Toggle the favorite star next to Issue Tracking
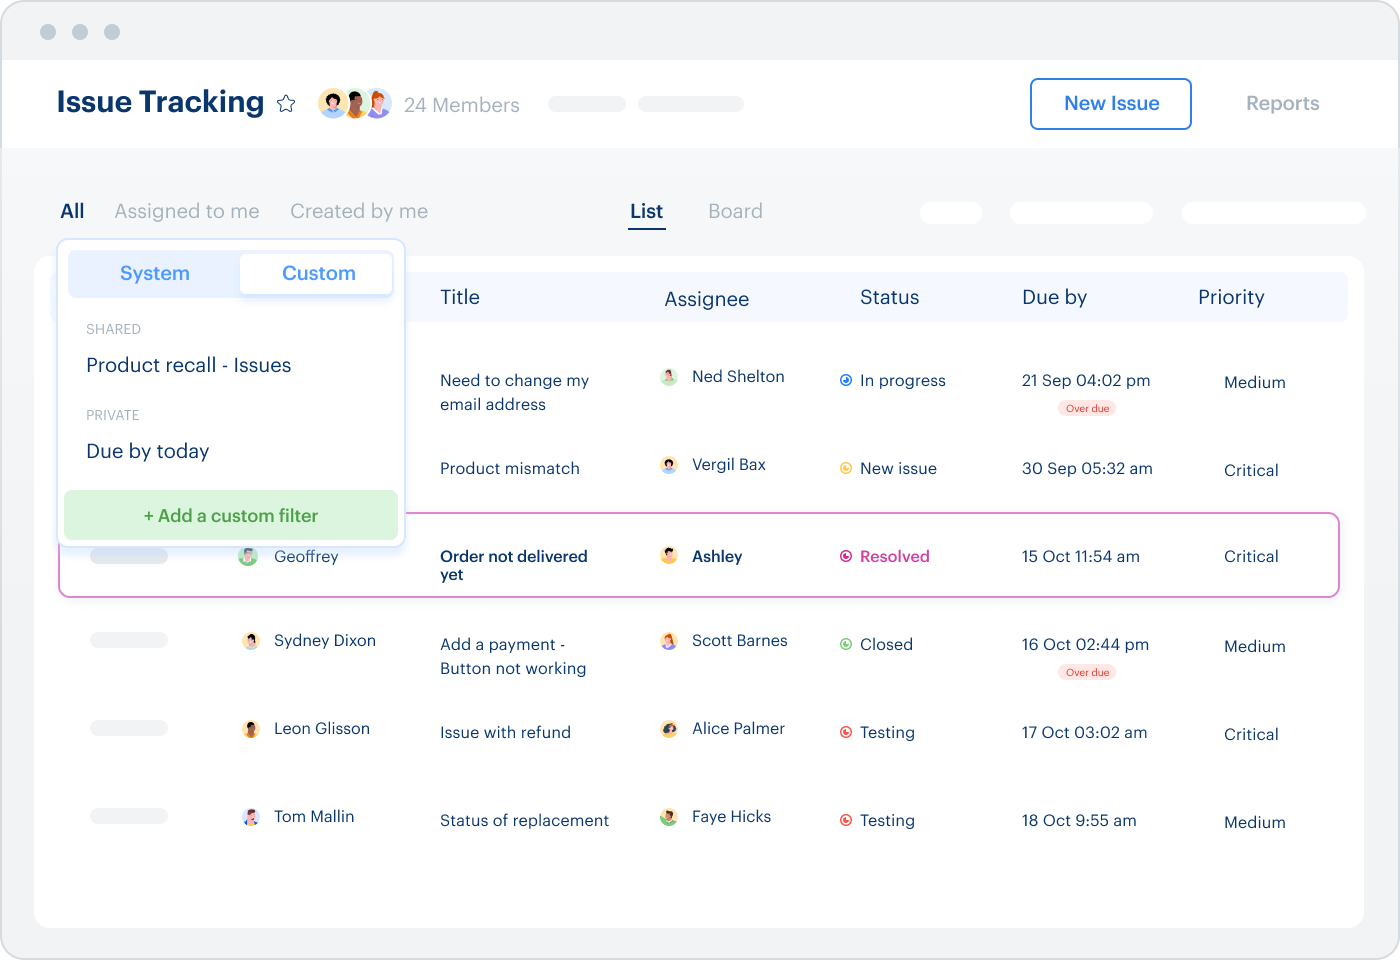The height and width of the screenshot is (960, 1400). 286,103
